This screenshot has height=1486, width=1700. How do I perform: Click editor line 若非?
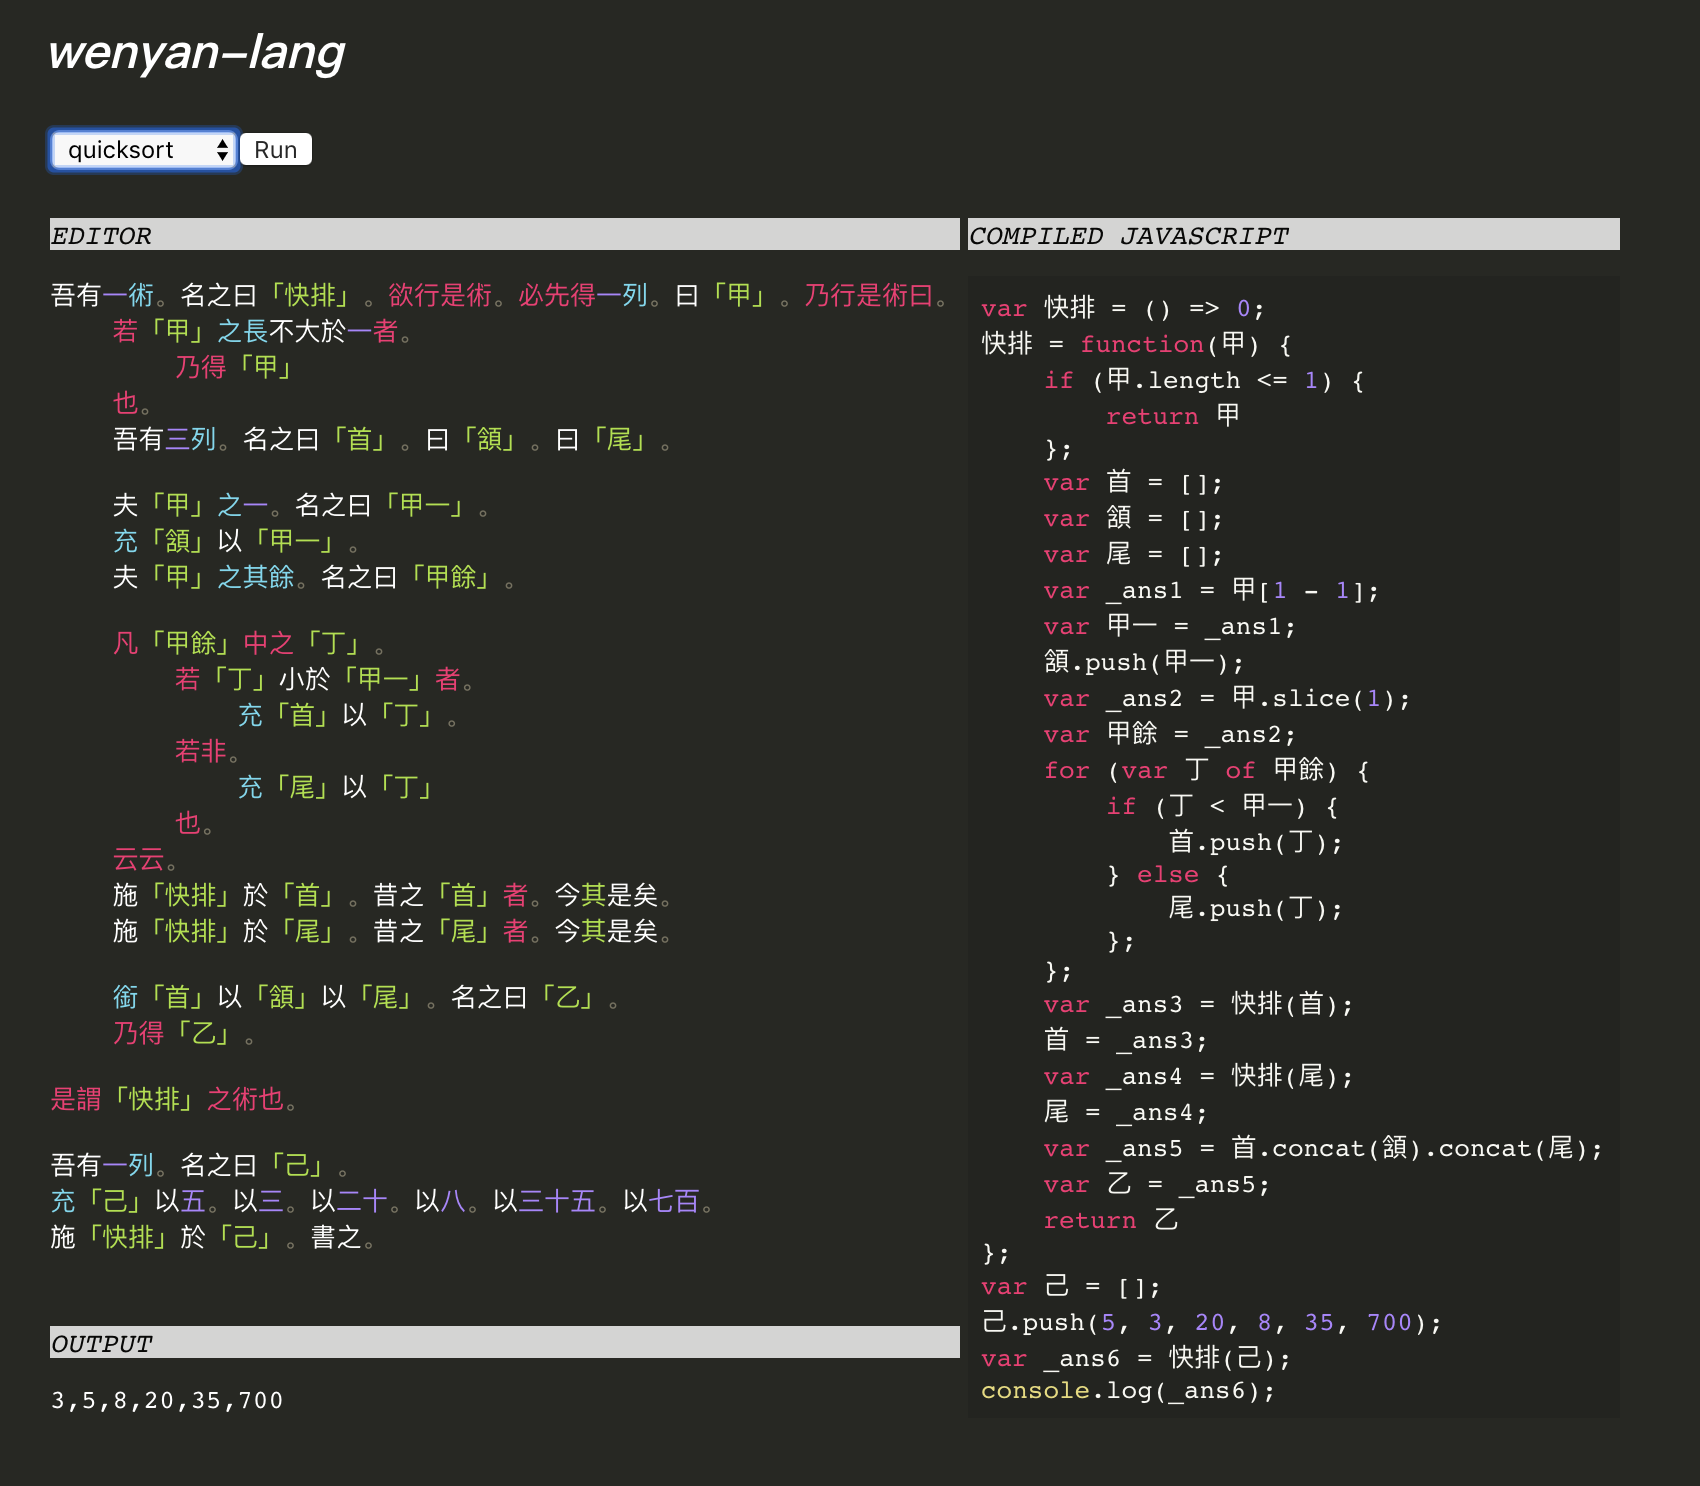pyautogui.click(x=207, y=752)
